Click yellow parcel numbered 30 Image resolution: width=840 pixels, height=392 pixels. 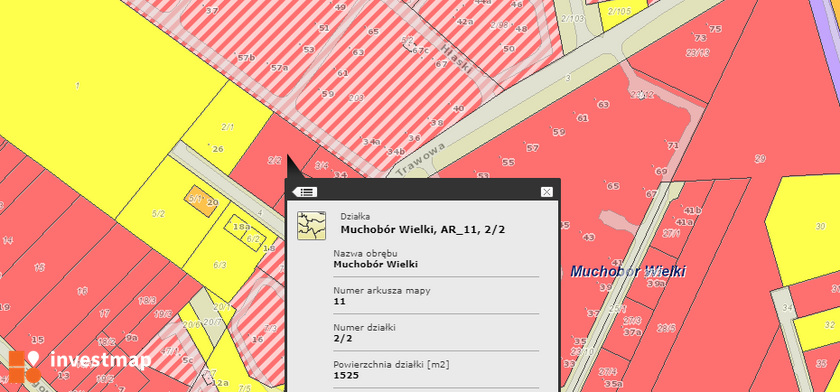tap(820, 227)
